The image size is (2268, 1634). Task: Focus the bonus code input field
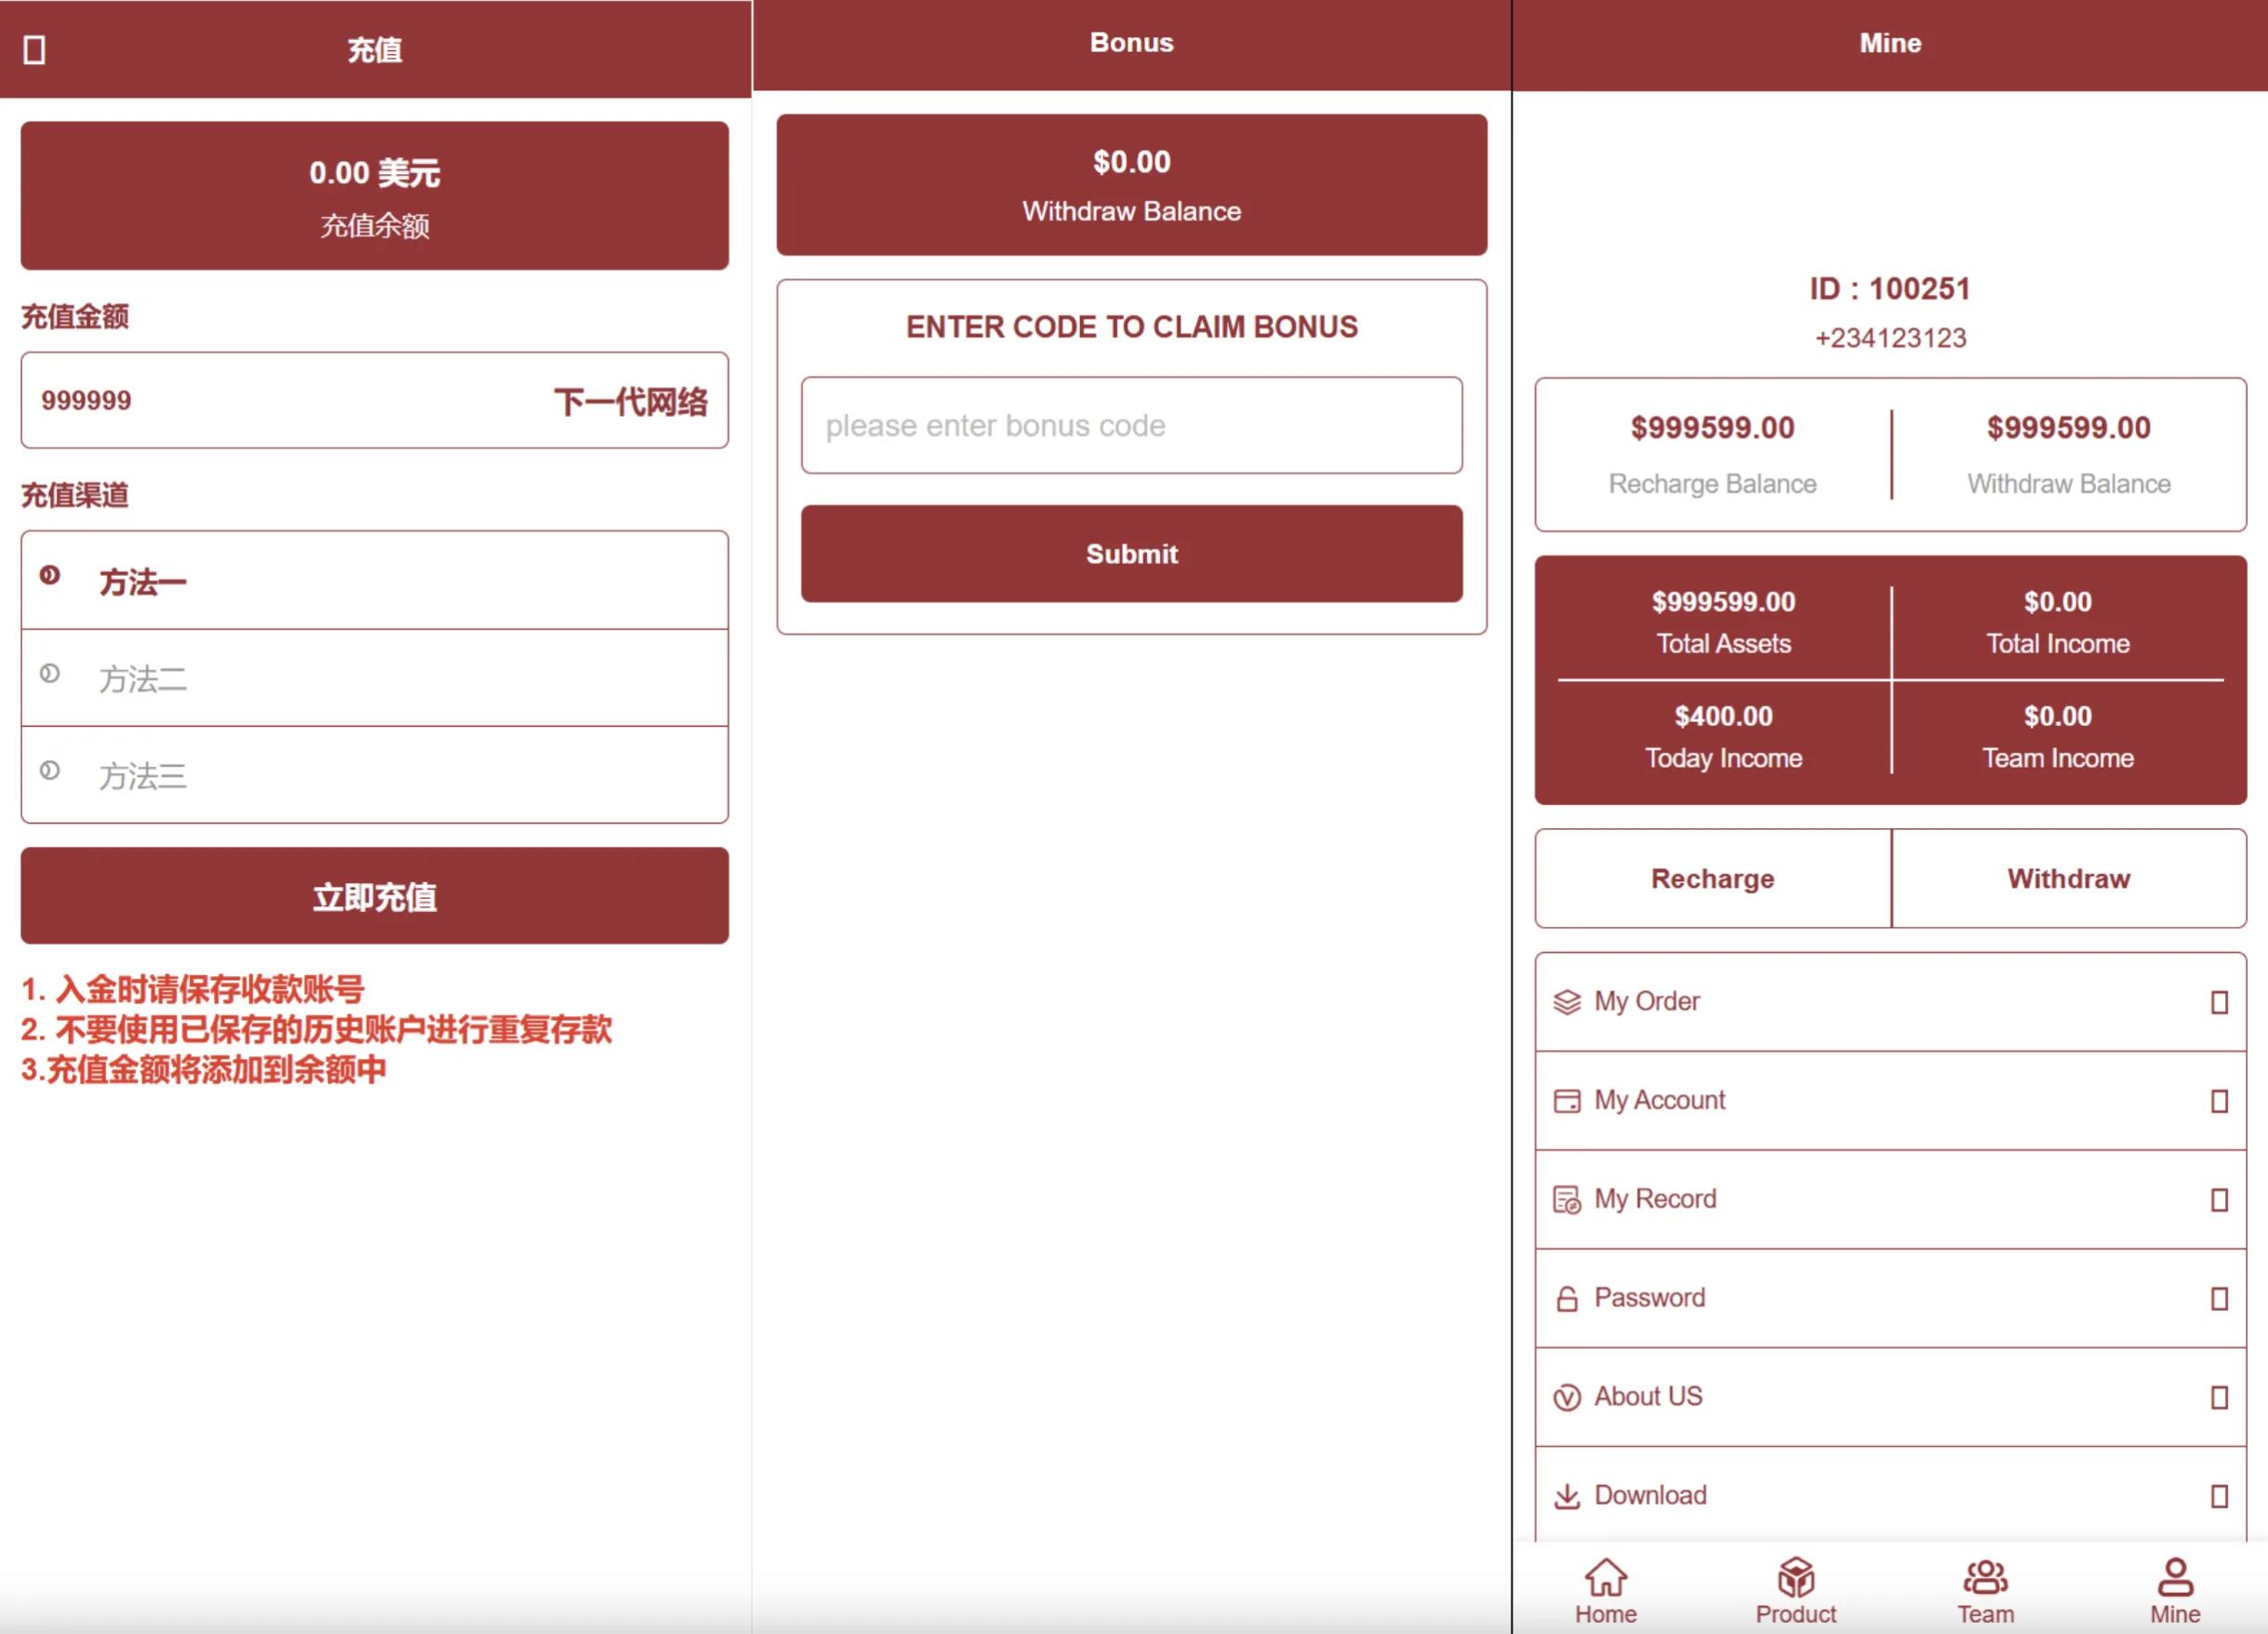[1131, 426]
